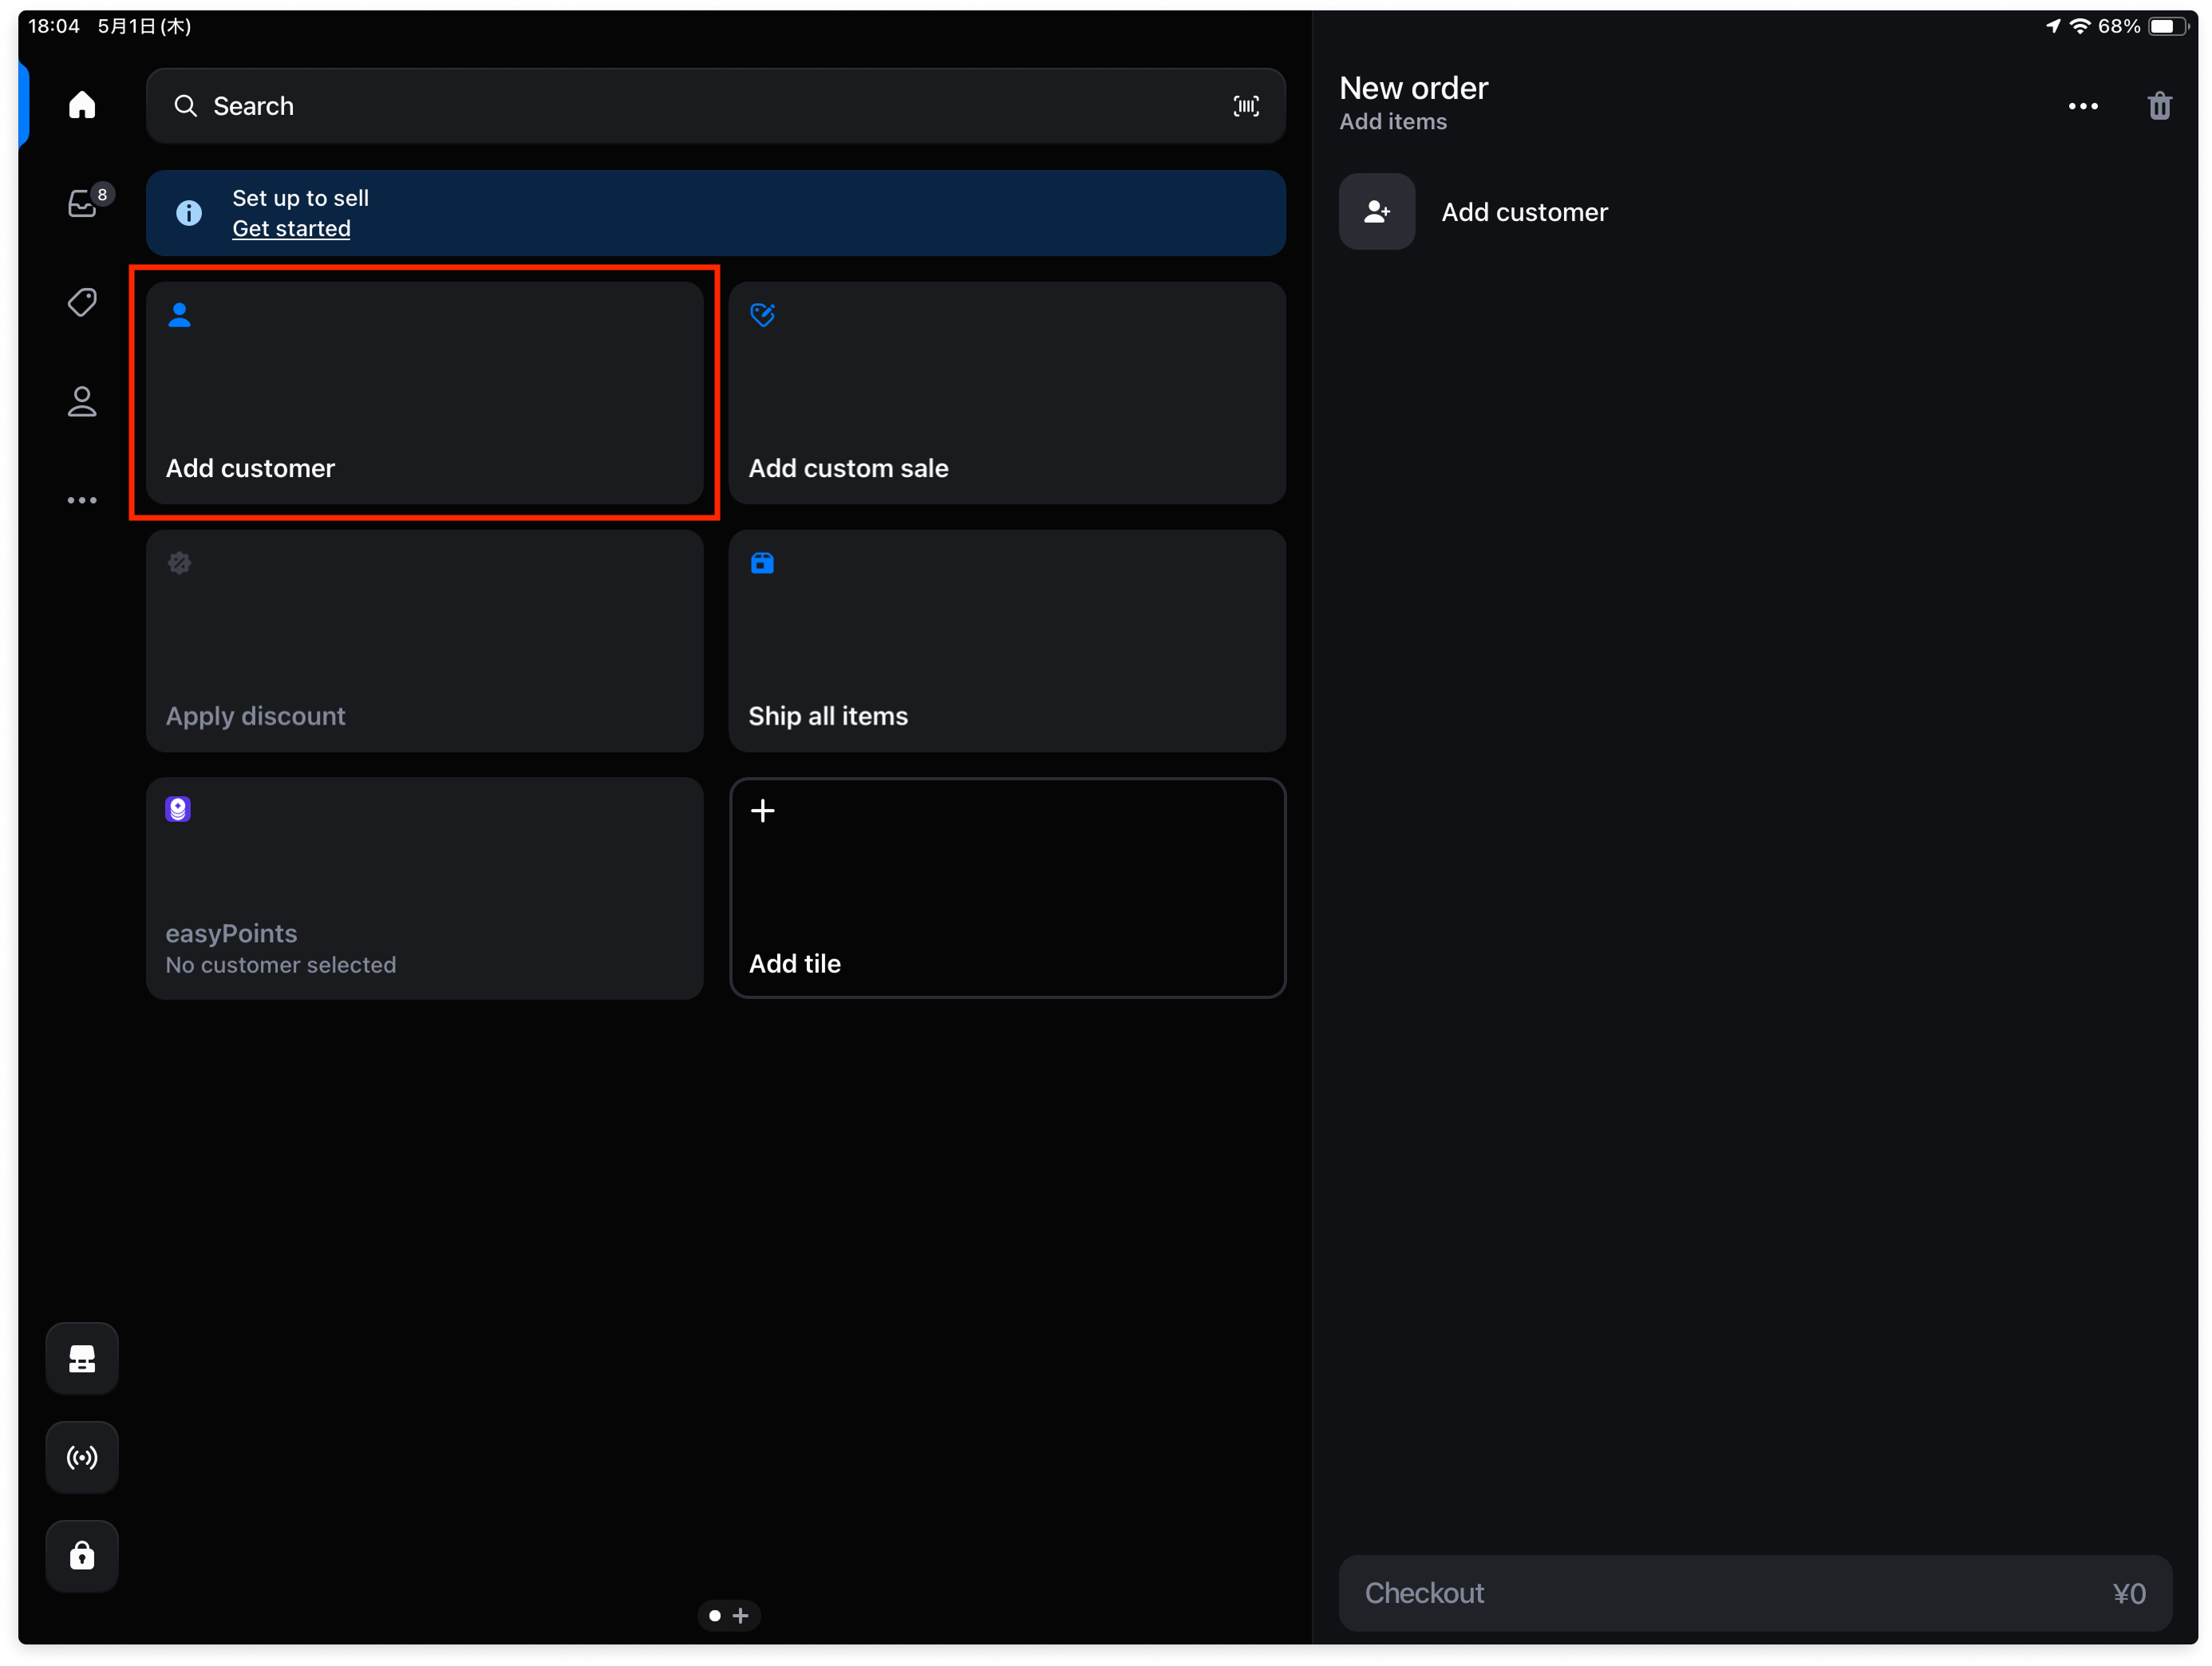Open the connectivity status button
This screenshot has width=2212, height=1666.
click(x=82, y=1457)
